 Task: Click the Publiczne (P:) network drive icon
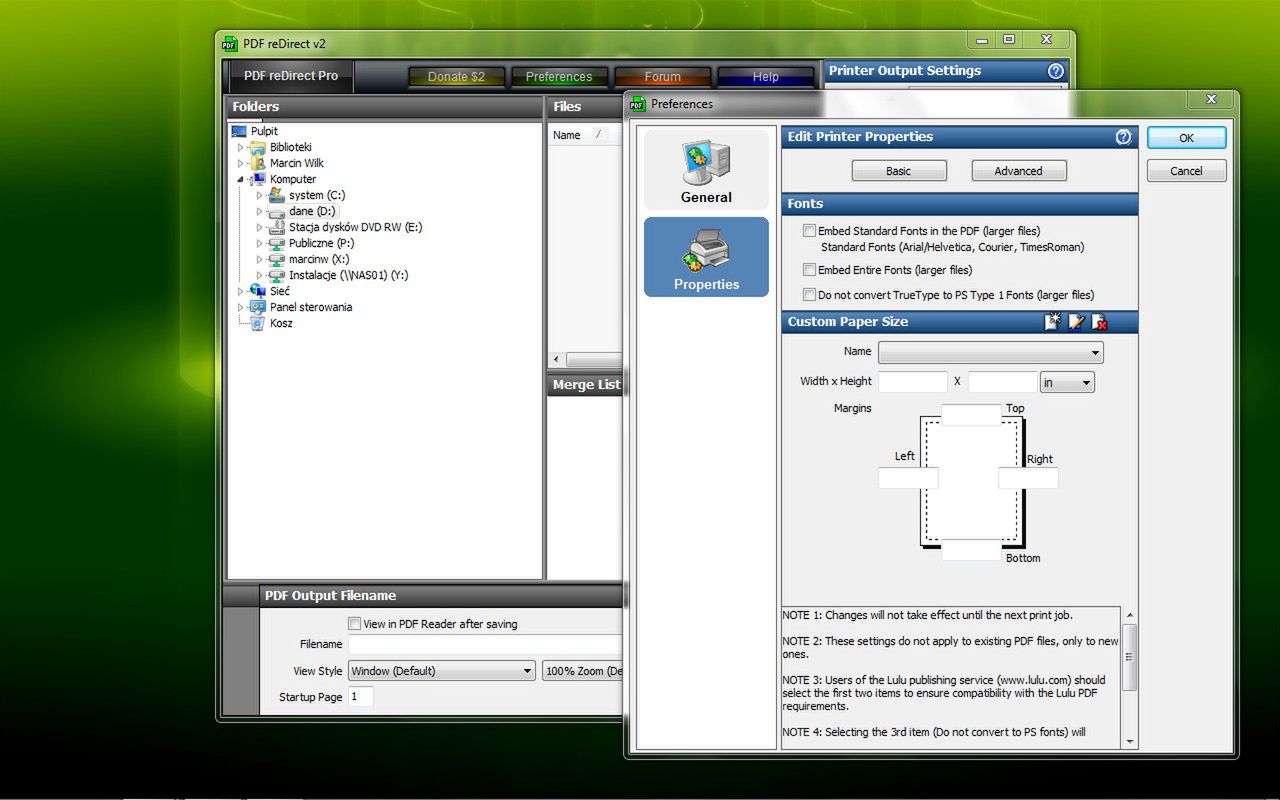pos(277,243)
